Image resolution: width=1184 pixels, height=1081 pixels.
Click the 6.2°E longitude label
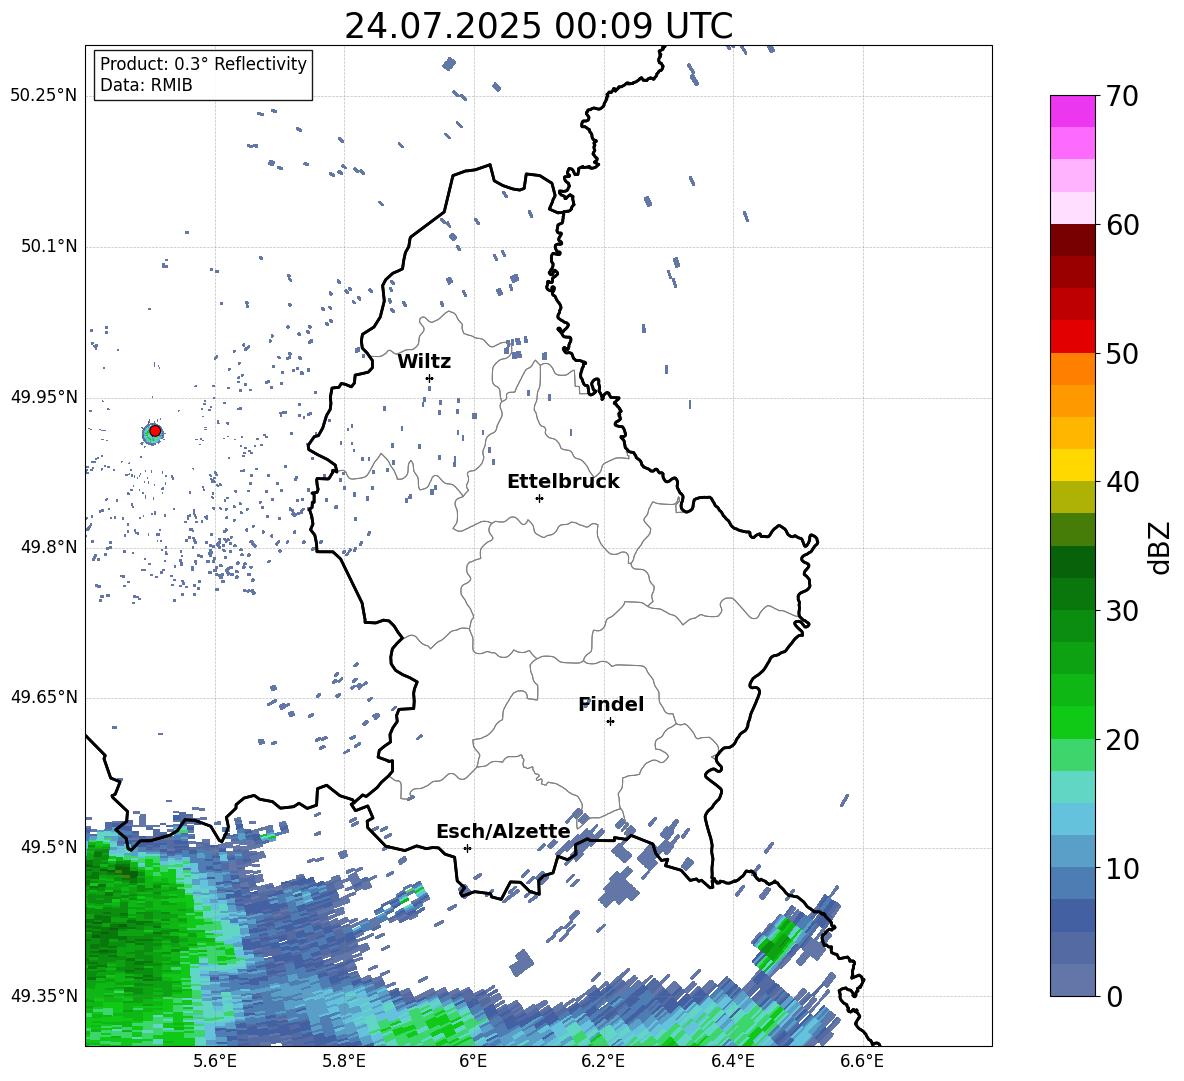point(603,1061)
